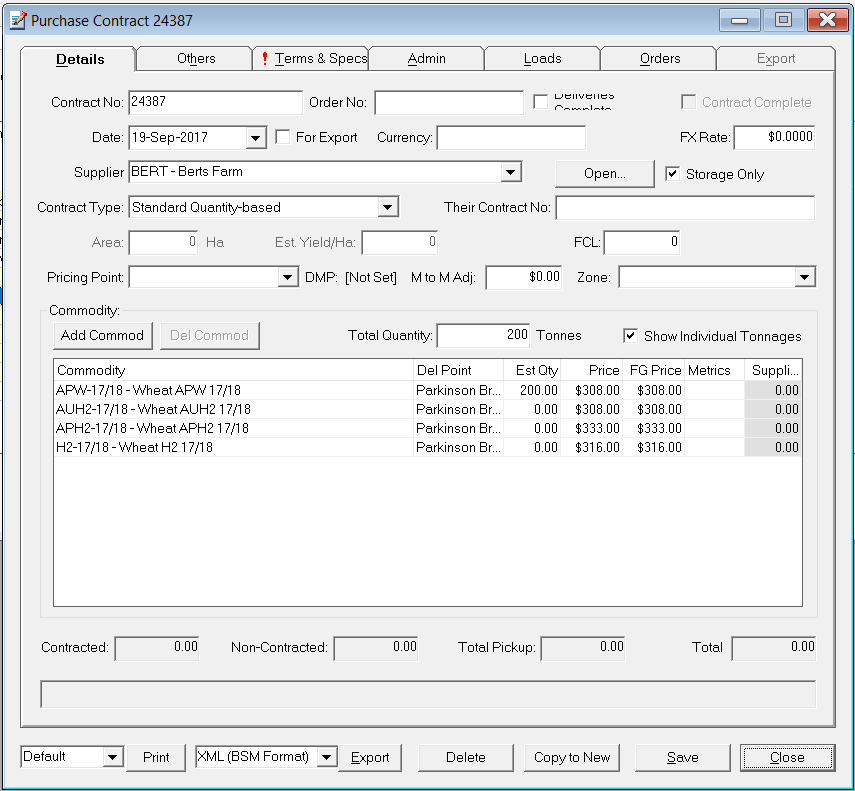This screenshot has width=855, height=791.
Task: Select the APW-17/18 Wheat commodity row
Action: click(x=428, y=390)
